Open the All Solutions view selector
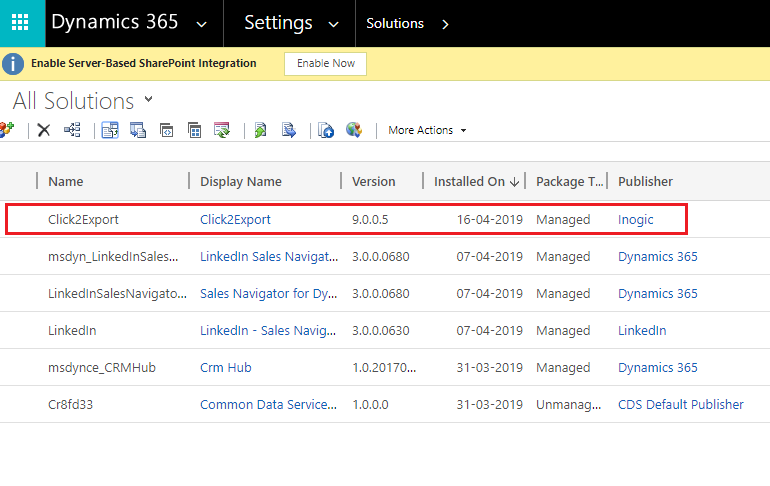 point(148,100)
